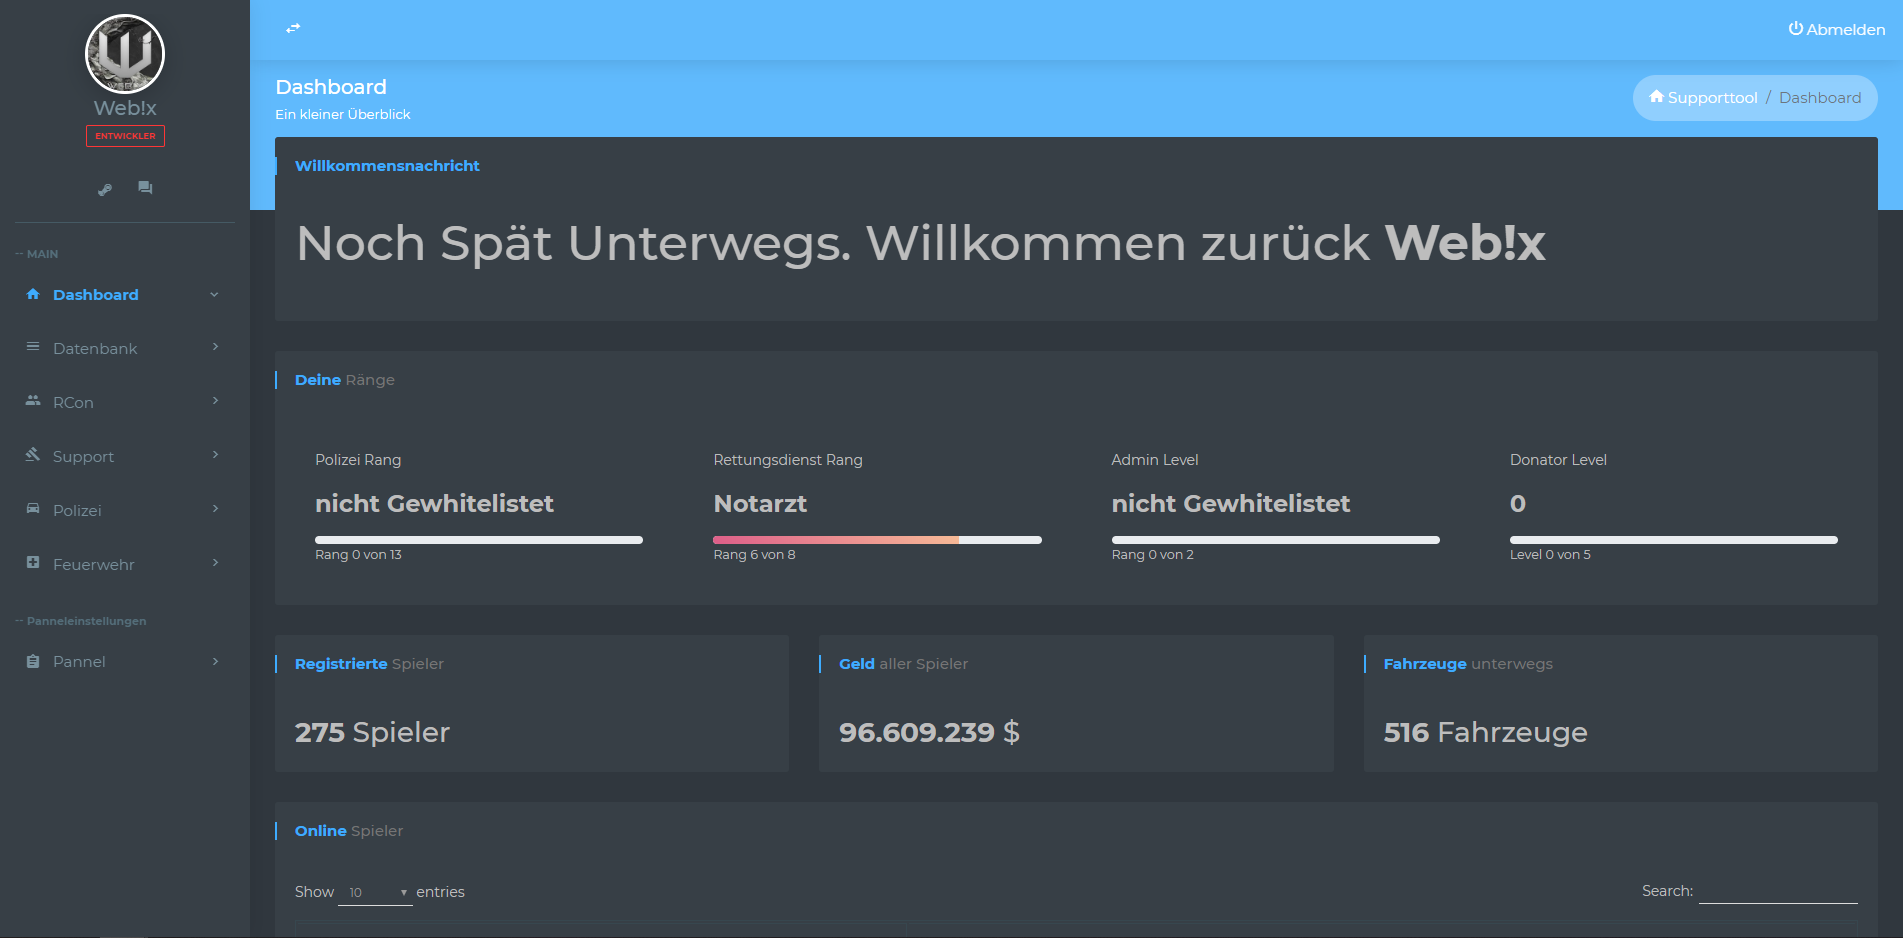Click the RCon people icon
Viewport: 1903px width, 938px height.
[33, 401]
